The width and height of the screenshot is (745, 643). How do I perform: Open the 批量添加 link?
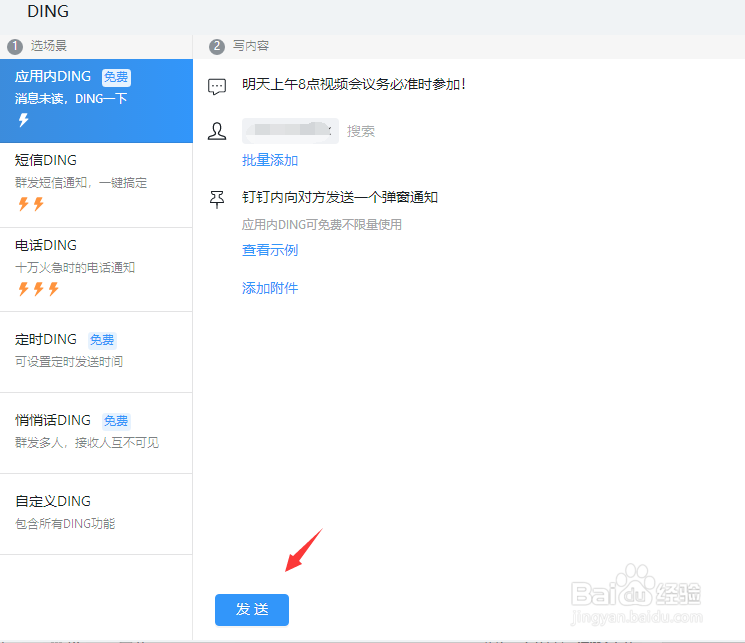point(270,160)
